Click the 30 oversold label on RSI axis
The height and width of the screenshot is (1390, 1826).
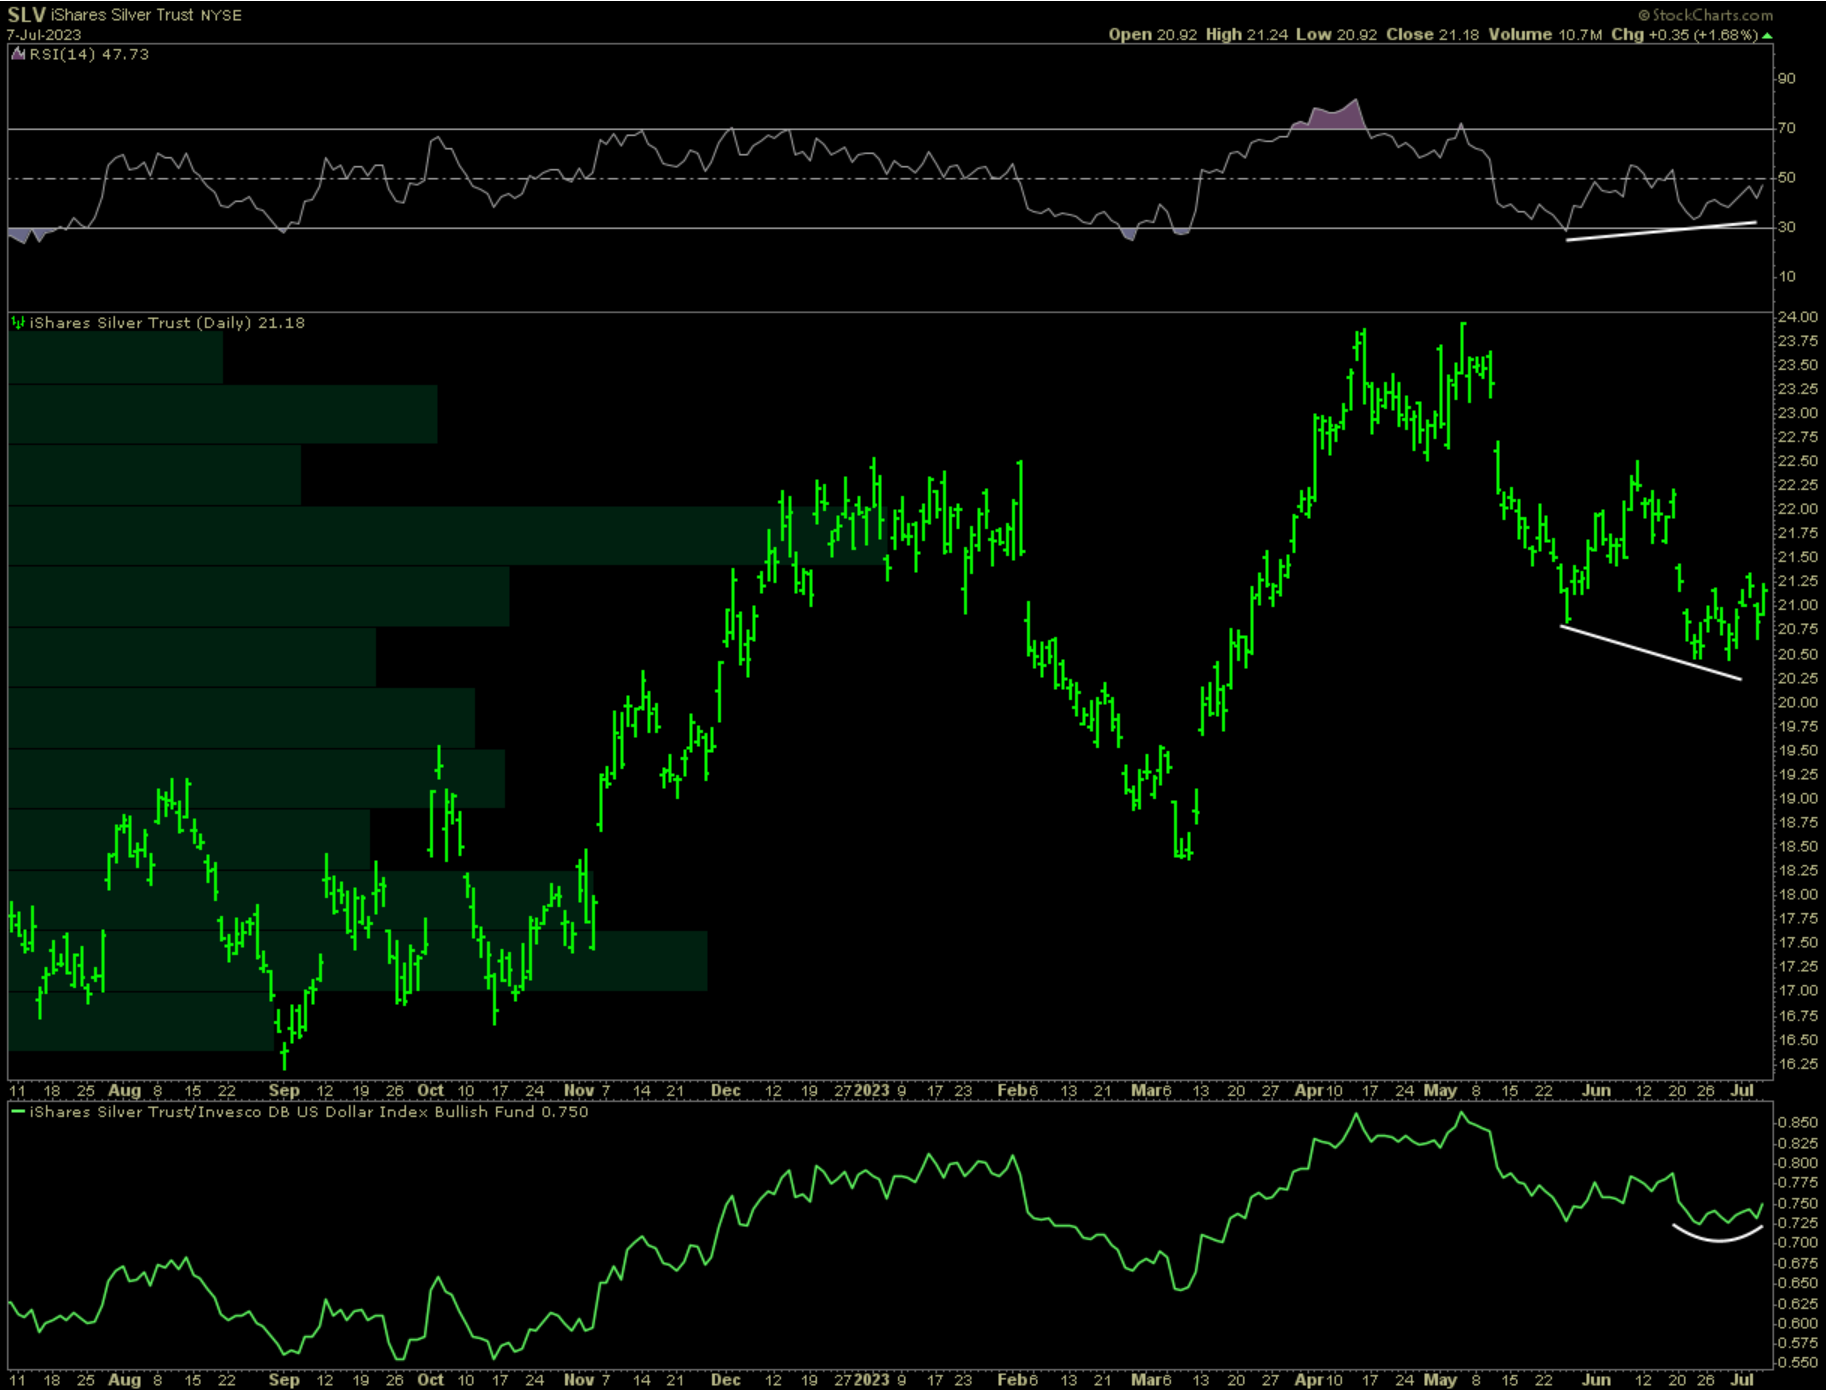[x=1786, y=227]
